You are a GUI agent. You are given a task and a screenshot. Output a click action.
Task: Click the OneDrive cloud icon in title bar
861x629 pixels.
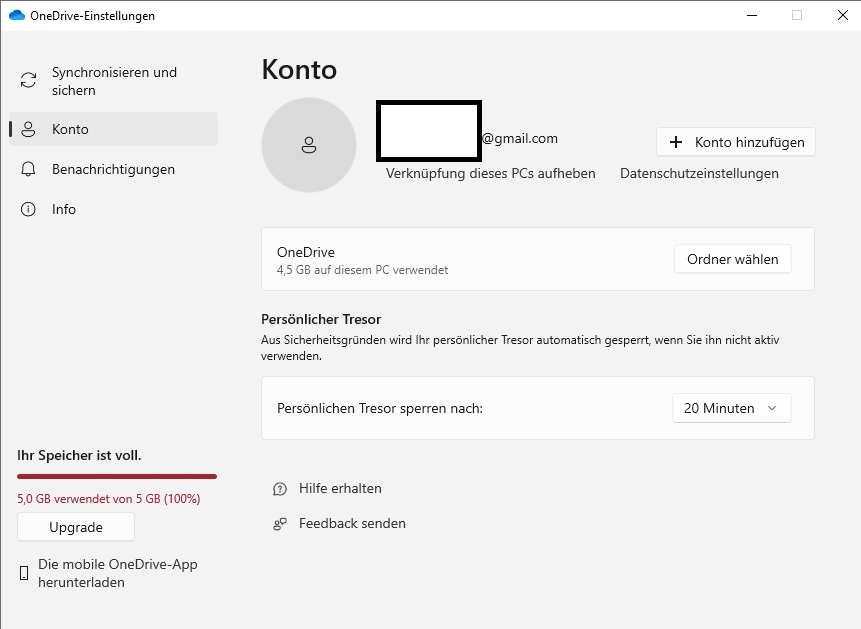[17, 15]
